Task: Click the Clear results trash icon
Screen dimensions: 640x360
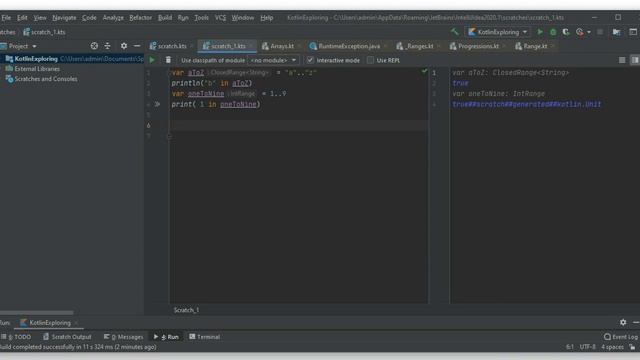Action: click(x=168, y=60)
